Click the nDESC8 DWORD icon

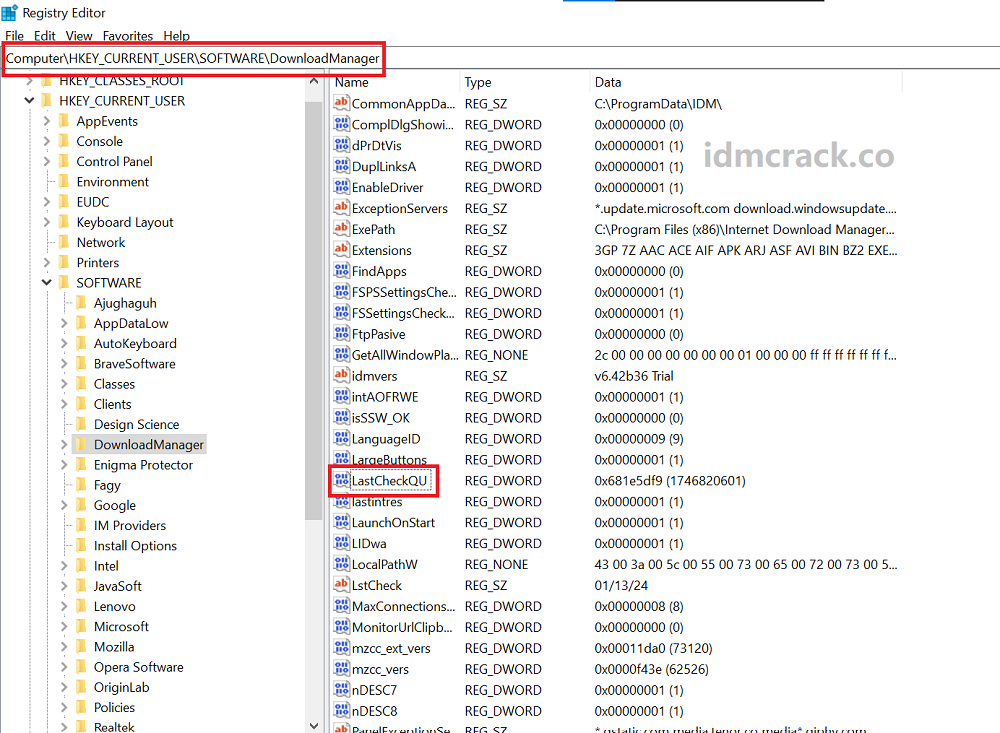click(x=341, y=710)
